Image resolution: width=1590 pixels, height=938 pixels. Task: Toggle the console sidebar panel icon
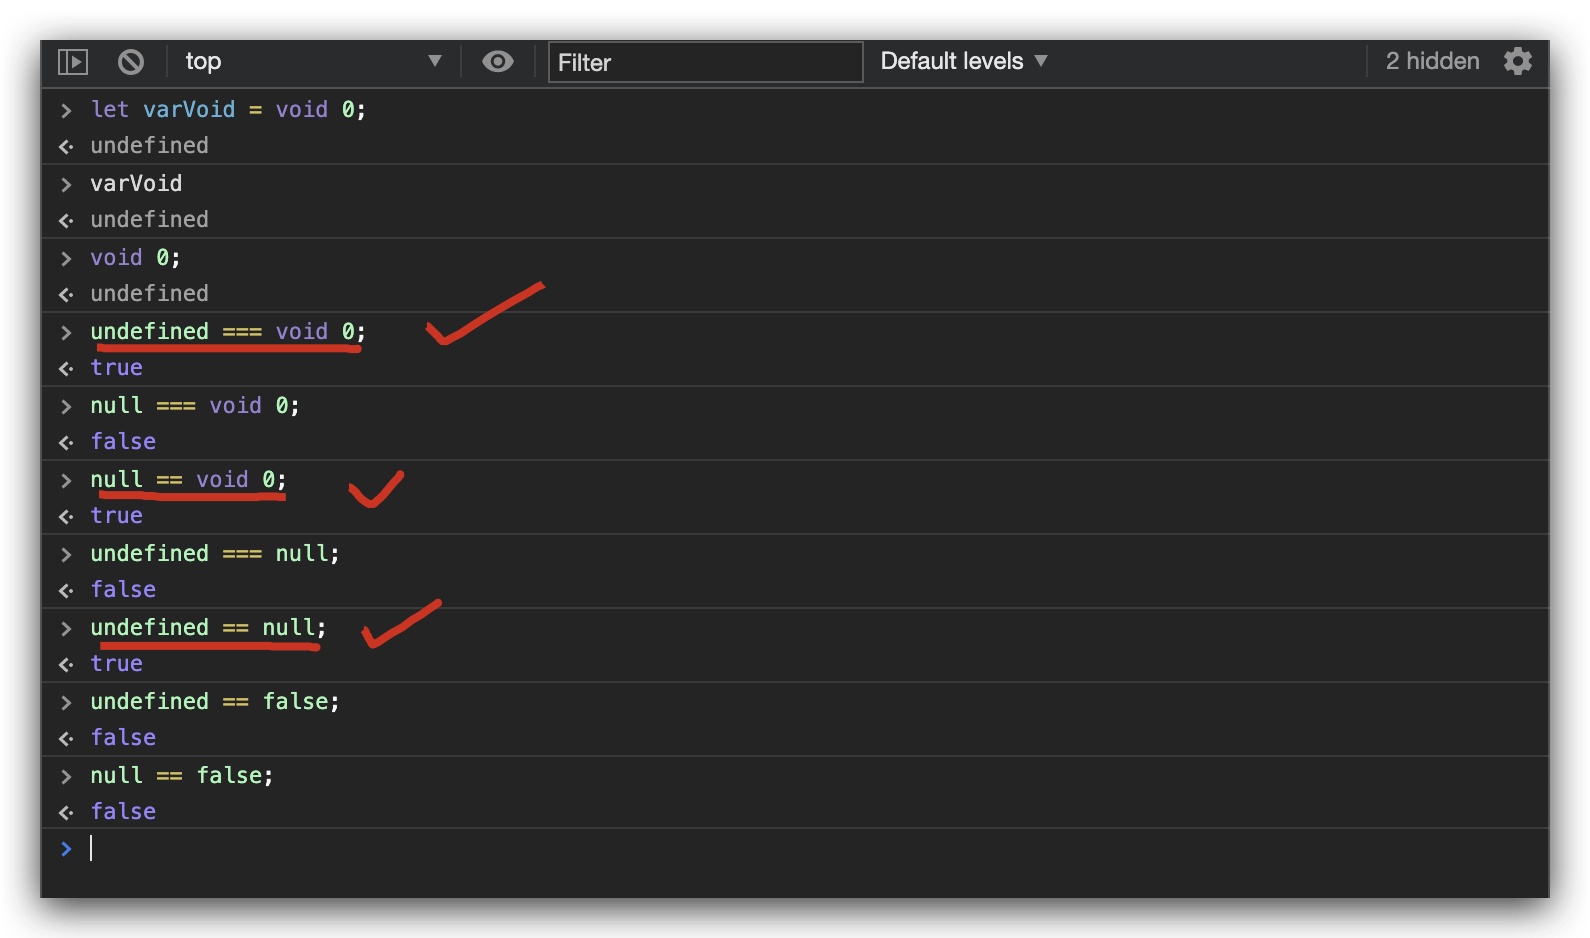pyautogui.click(x=73, y=62)
